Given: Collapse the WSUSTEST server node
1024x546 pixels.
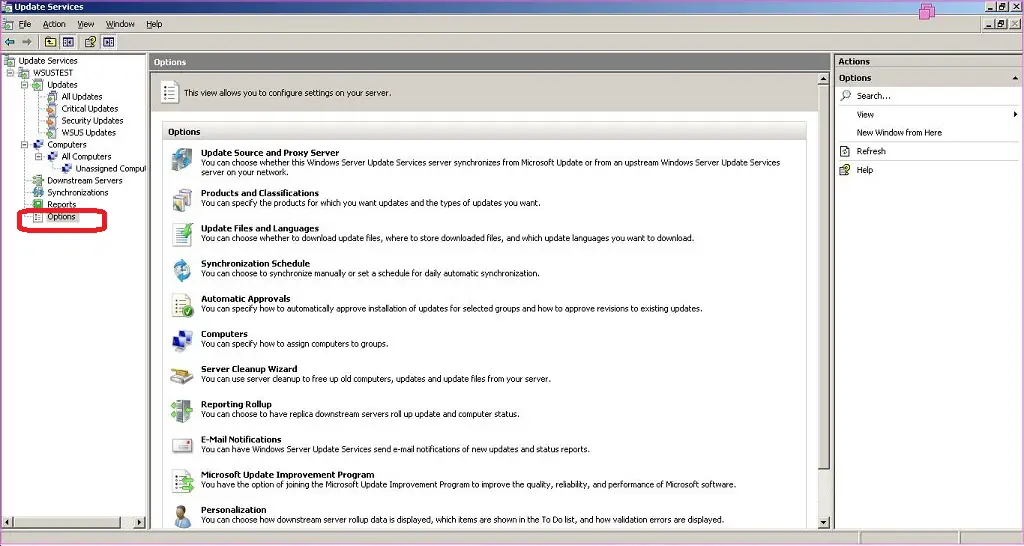Looking at the screenshot, I should coord(10,72).
